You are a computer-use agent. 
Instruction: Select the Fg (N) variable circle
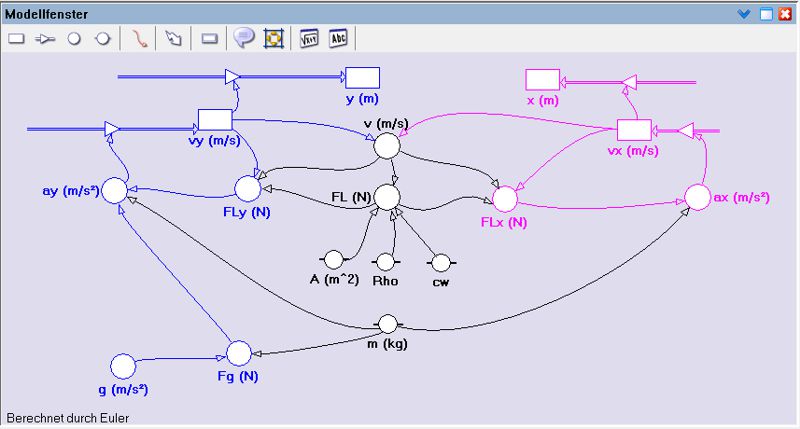(x=239, y=353)
